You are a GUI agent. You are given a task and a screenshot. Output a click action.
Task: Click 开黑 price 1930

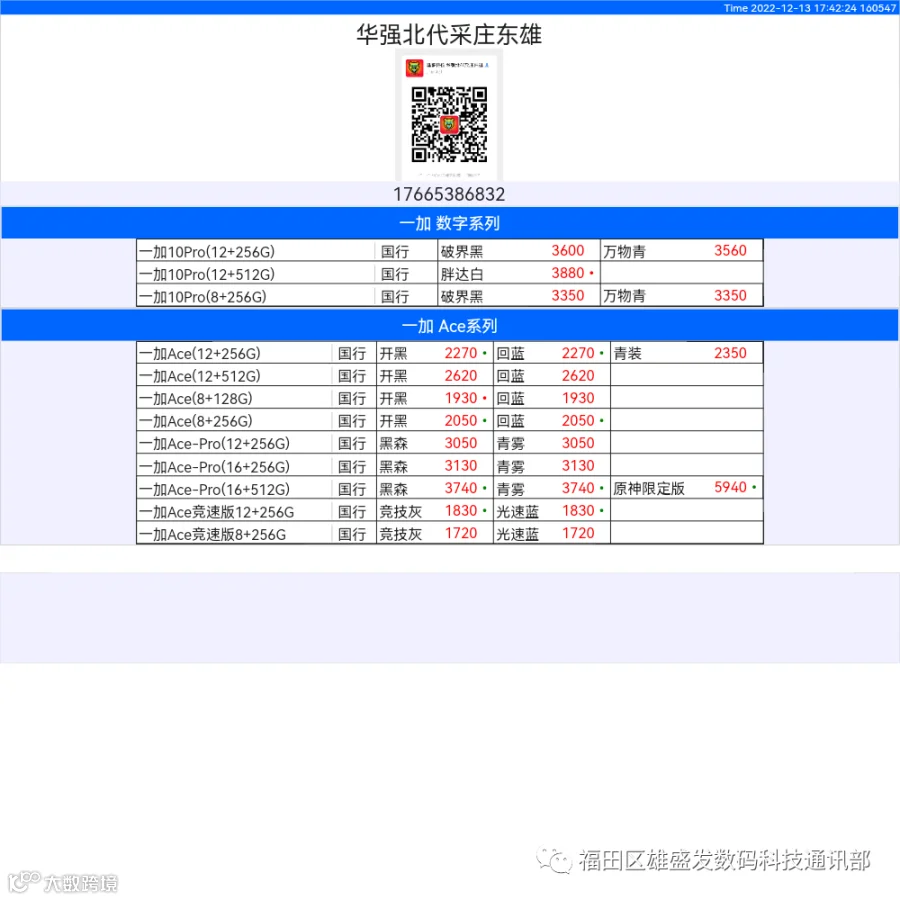461,397
